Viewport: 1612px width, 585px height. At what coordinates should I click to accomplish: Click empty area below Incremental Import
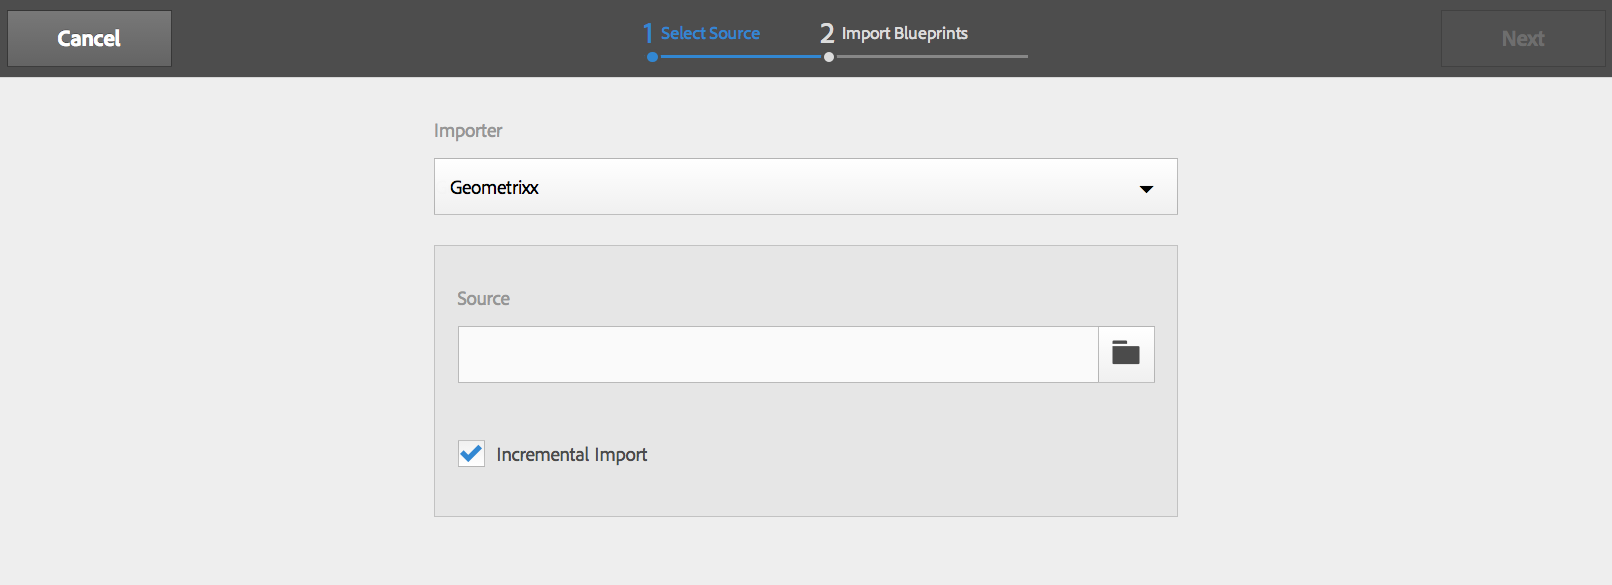(x=805, y=494)
